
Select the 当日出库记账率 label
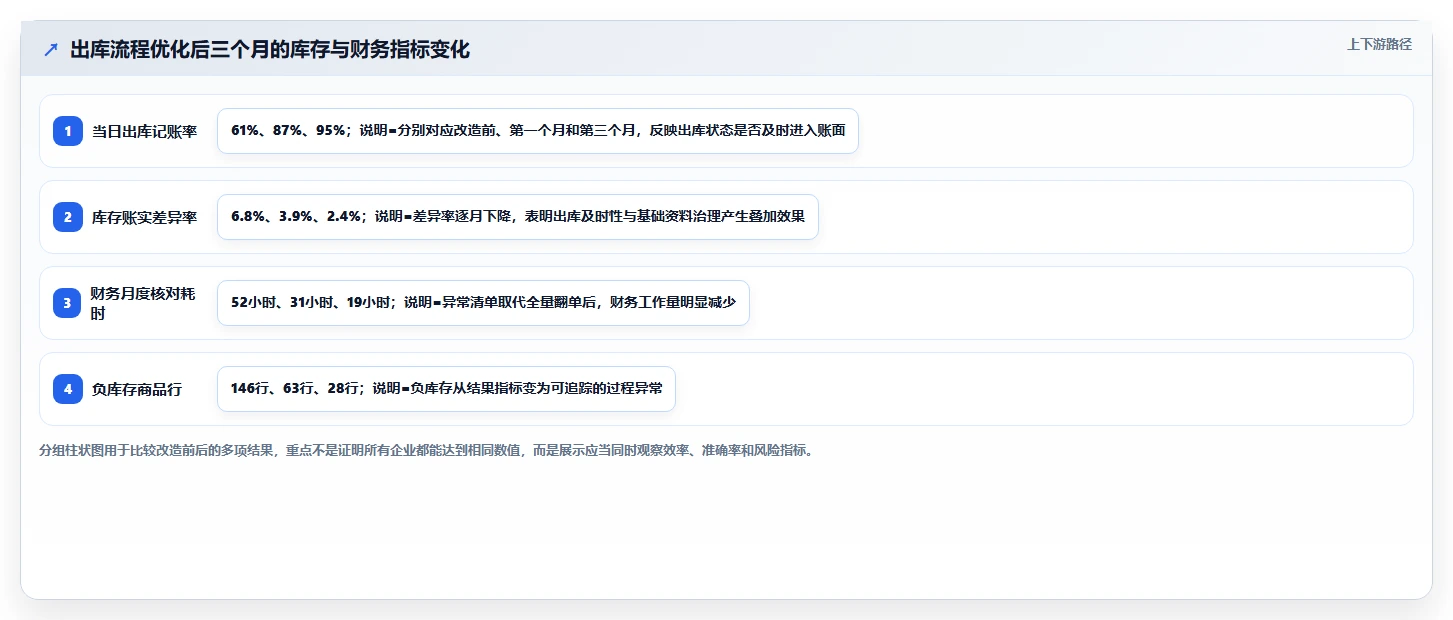point(145,131)
